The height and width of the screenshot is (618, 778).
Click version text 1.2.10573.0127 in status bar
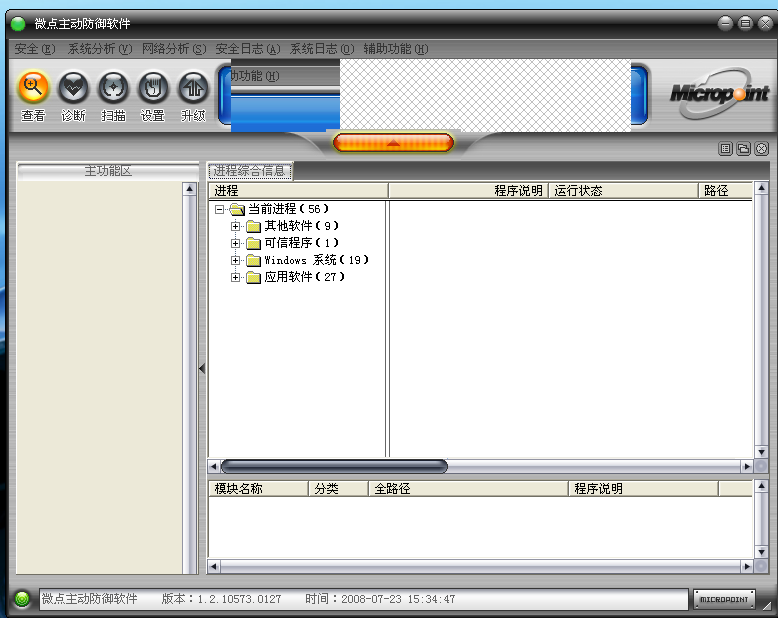pyautogui.click(x=240, y=599)
